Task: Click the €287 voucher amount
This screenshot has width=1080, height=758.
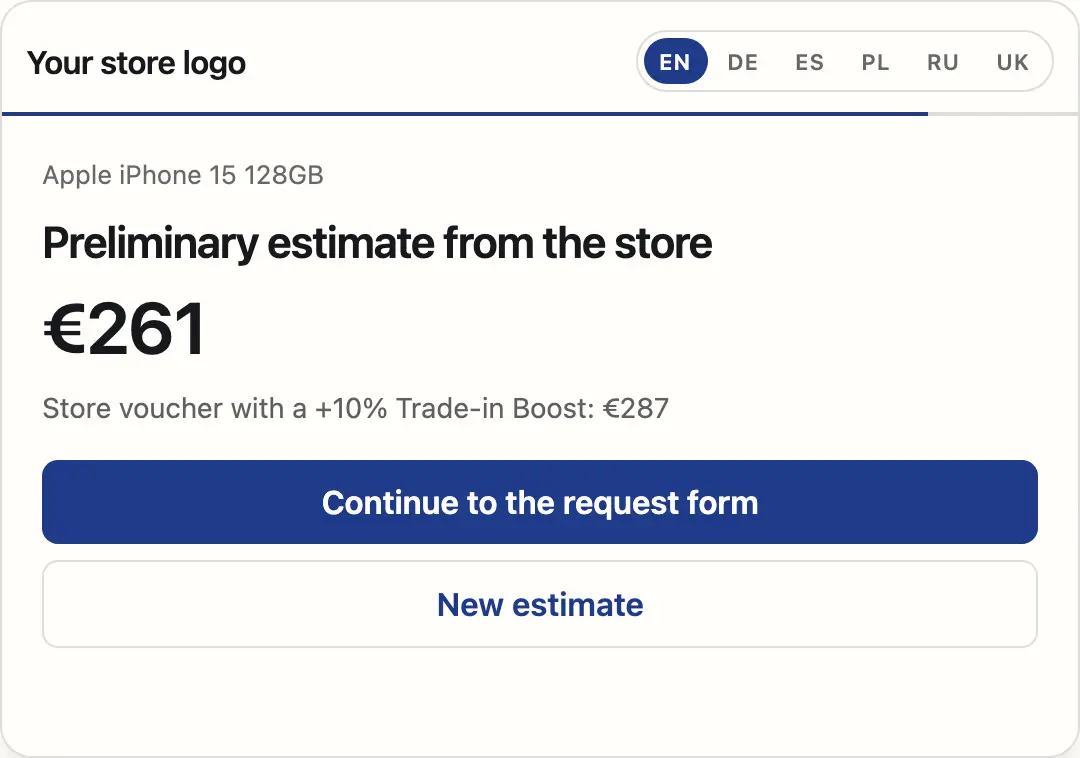Action: [636, 408]
